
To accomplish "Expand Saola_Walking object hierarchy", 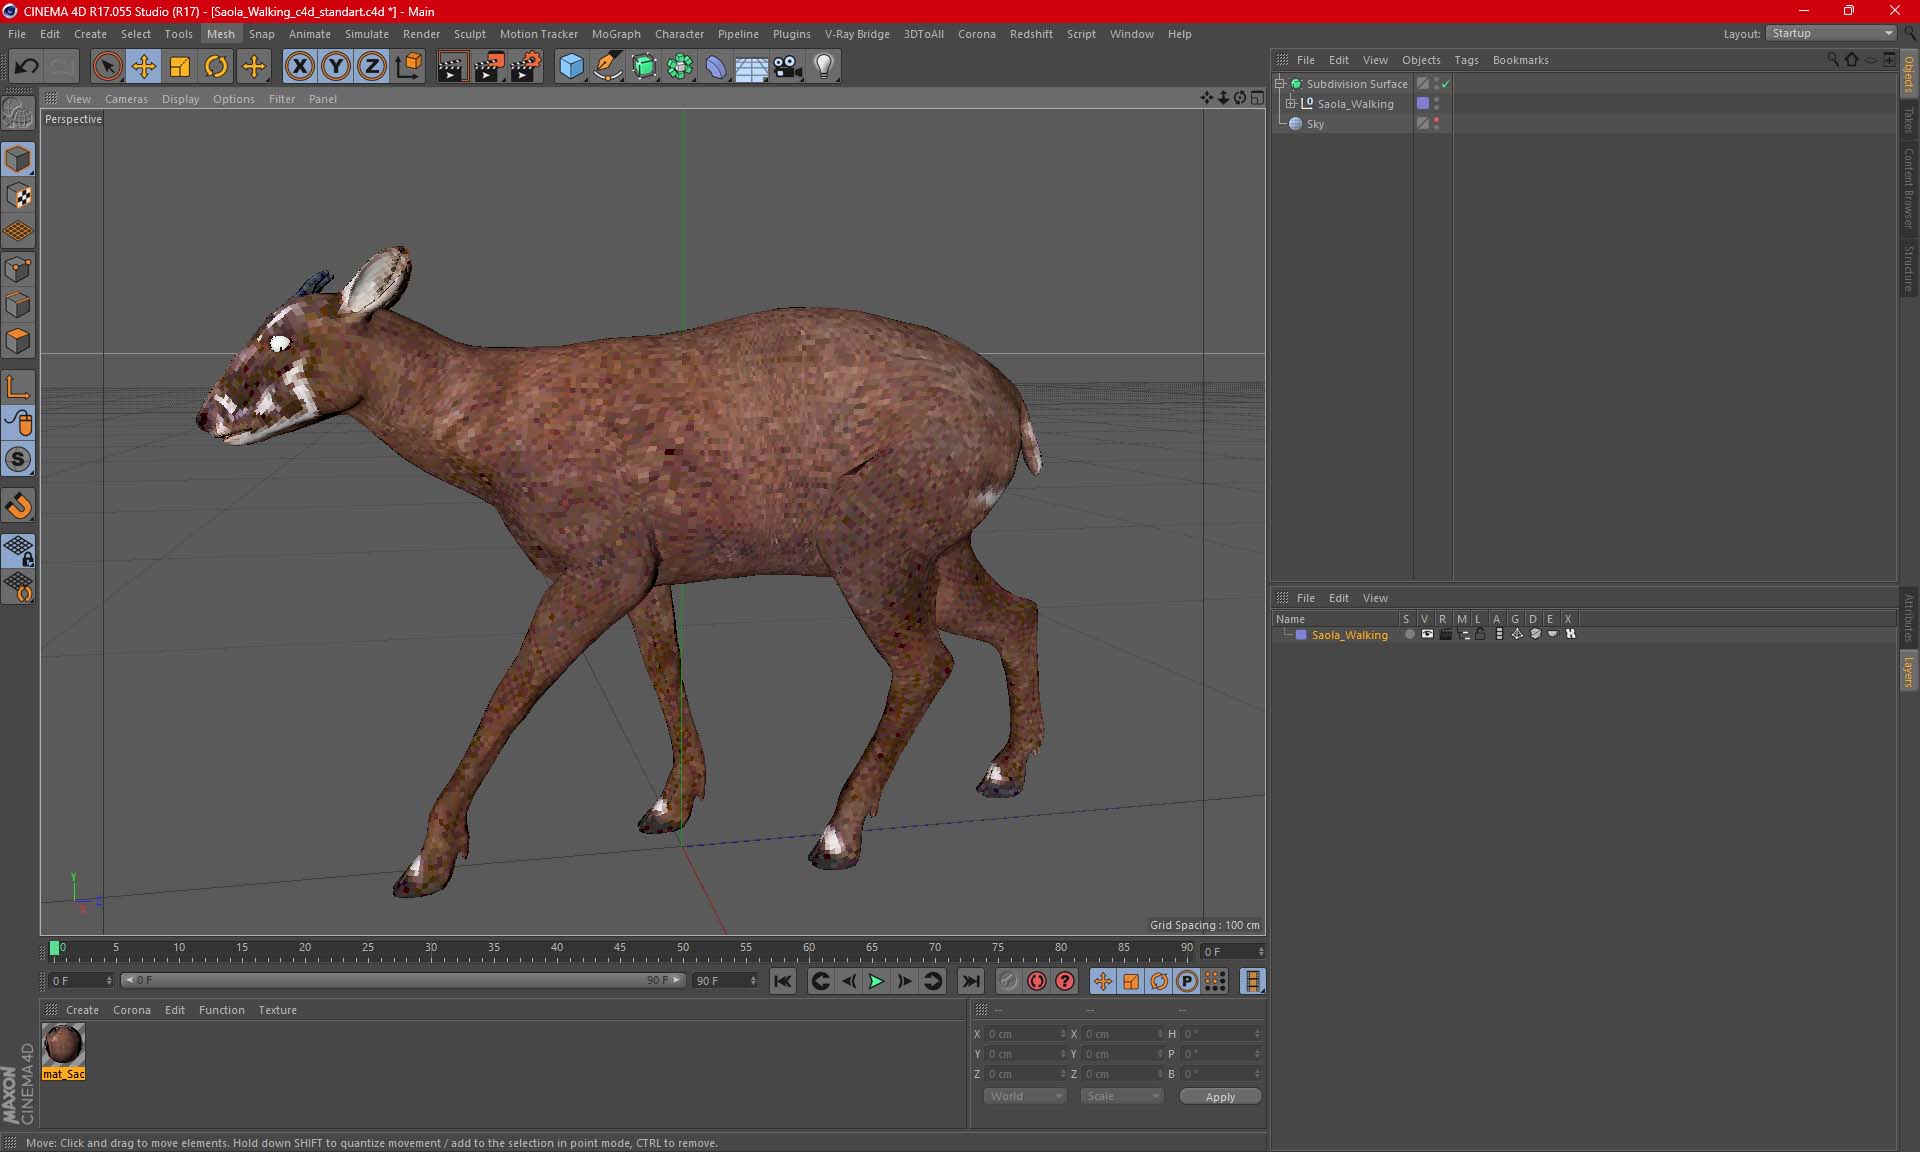I will pyautogui.click(x=1290, y=104).
